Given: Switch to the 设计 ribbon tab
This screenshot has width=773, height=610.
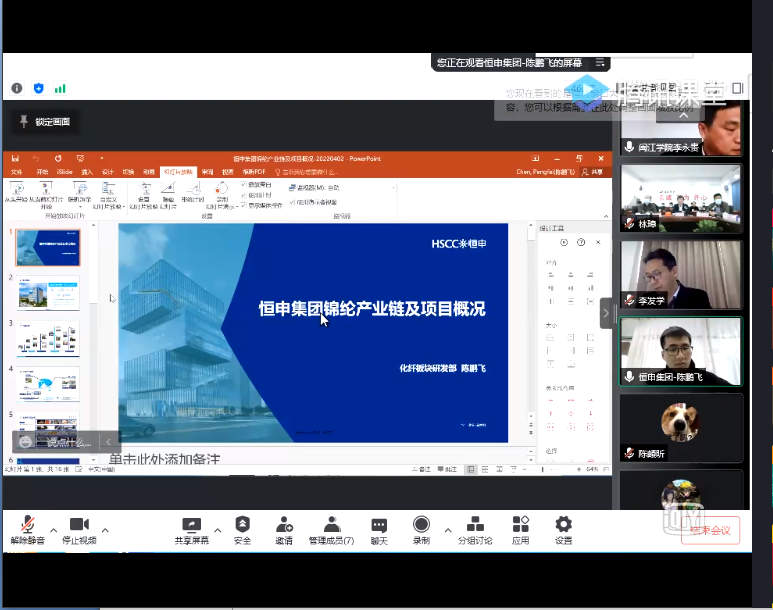Looking at the screenshot, I should click(x=107, y=172).
